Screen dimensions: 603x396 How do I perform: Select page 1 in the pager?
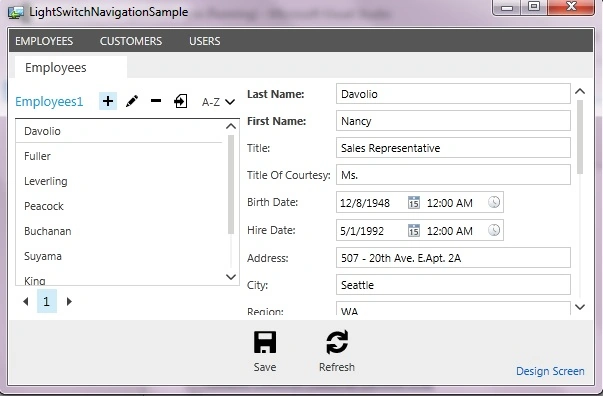47,301
